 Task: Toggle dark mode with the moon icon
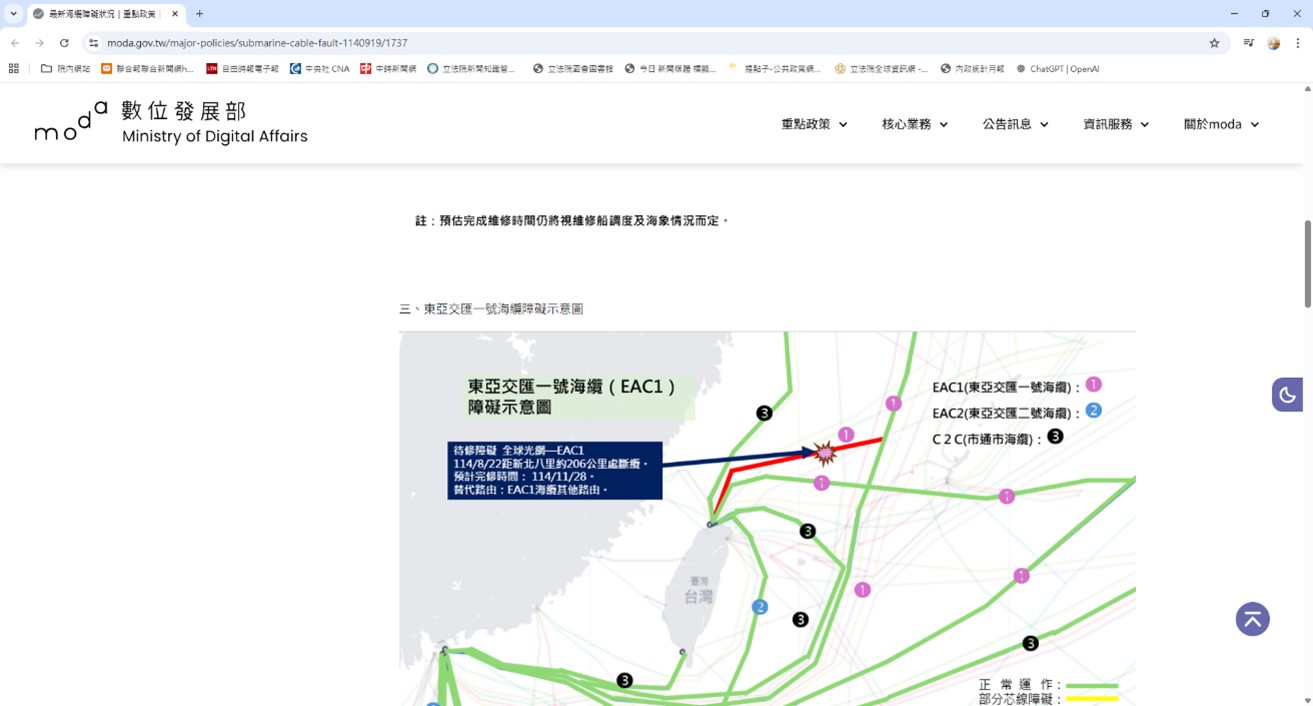[x=1287, y=395]
